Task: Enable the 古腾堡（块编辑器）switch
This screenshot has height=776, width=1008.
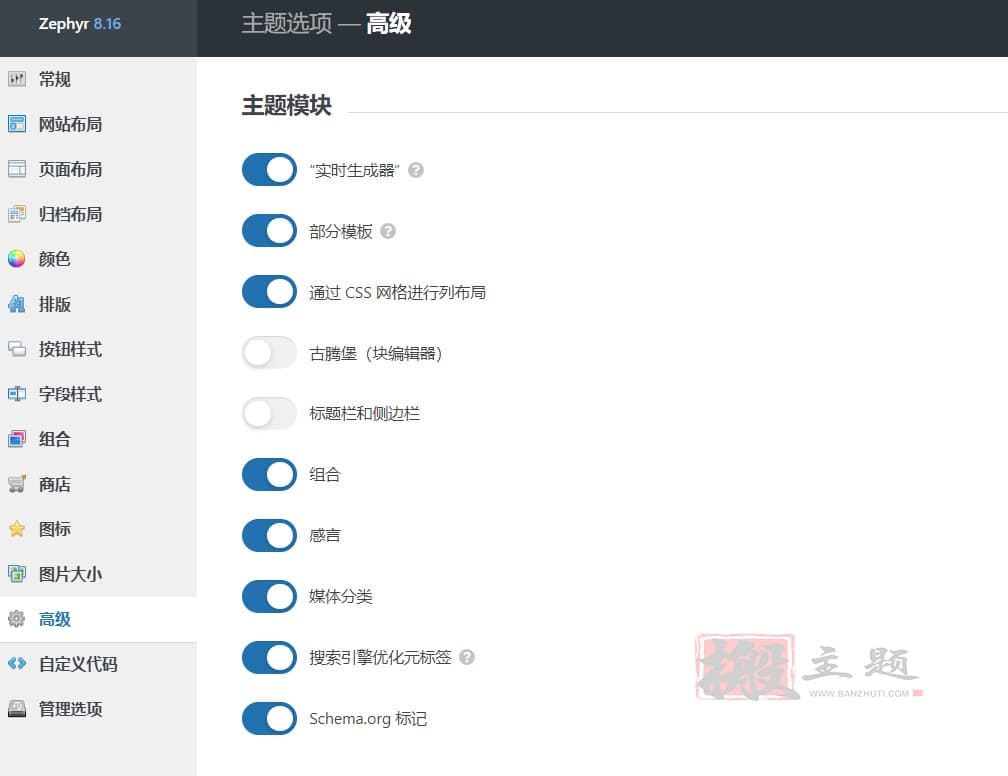Action: tap(269, 353)
